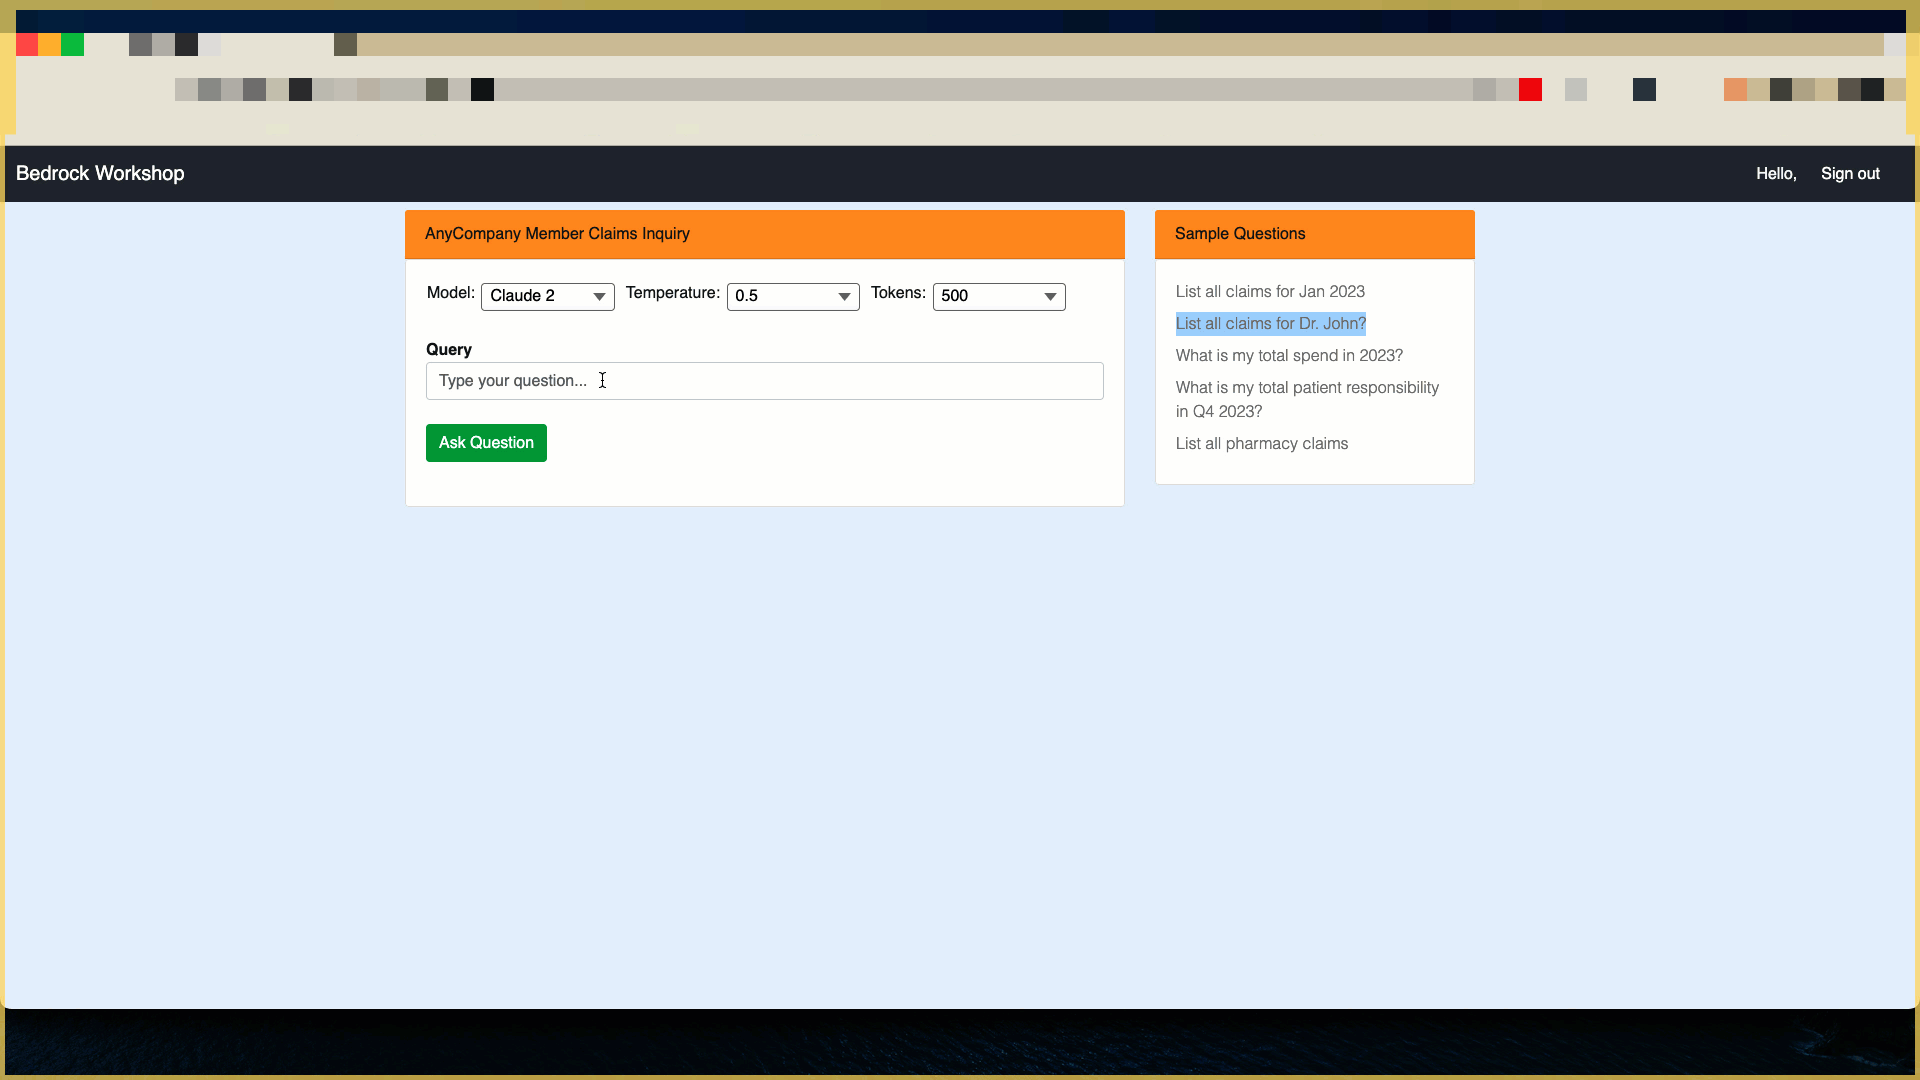Click the Sign out link
This screenshot has width=1920, height=1080.
tap(1849, 174)
